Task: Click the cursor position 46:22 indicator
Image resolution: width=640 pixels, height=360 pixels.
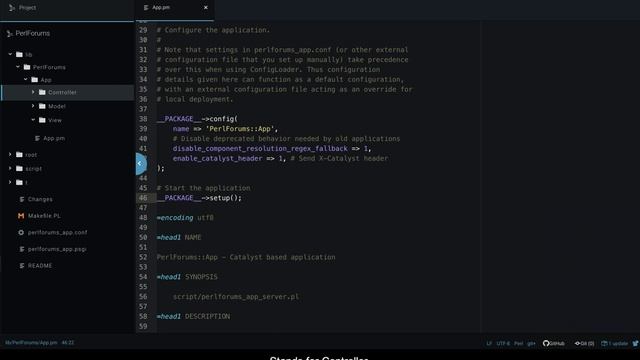Action: point(68,343)
